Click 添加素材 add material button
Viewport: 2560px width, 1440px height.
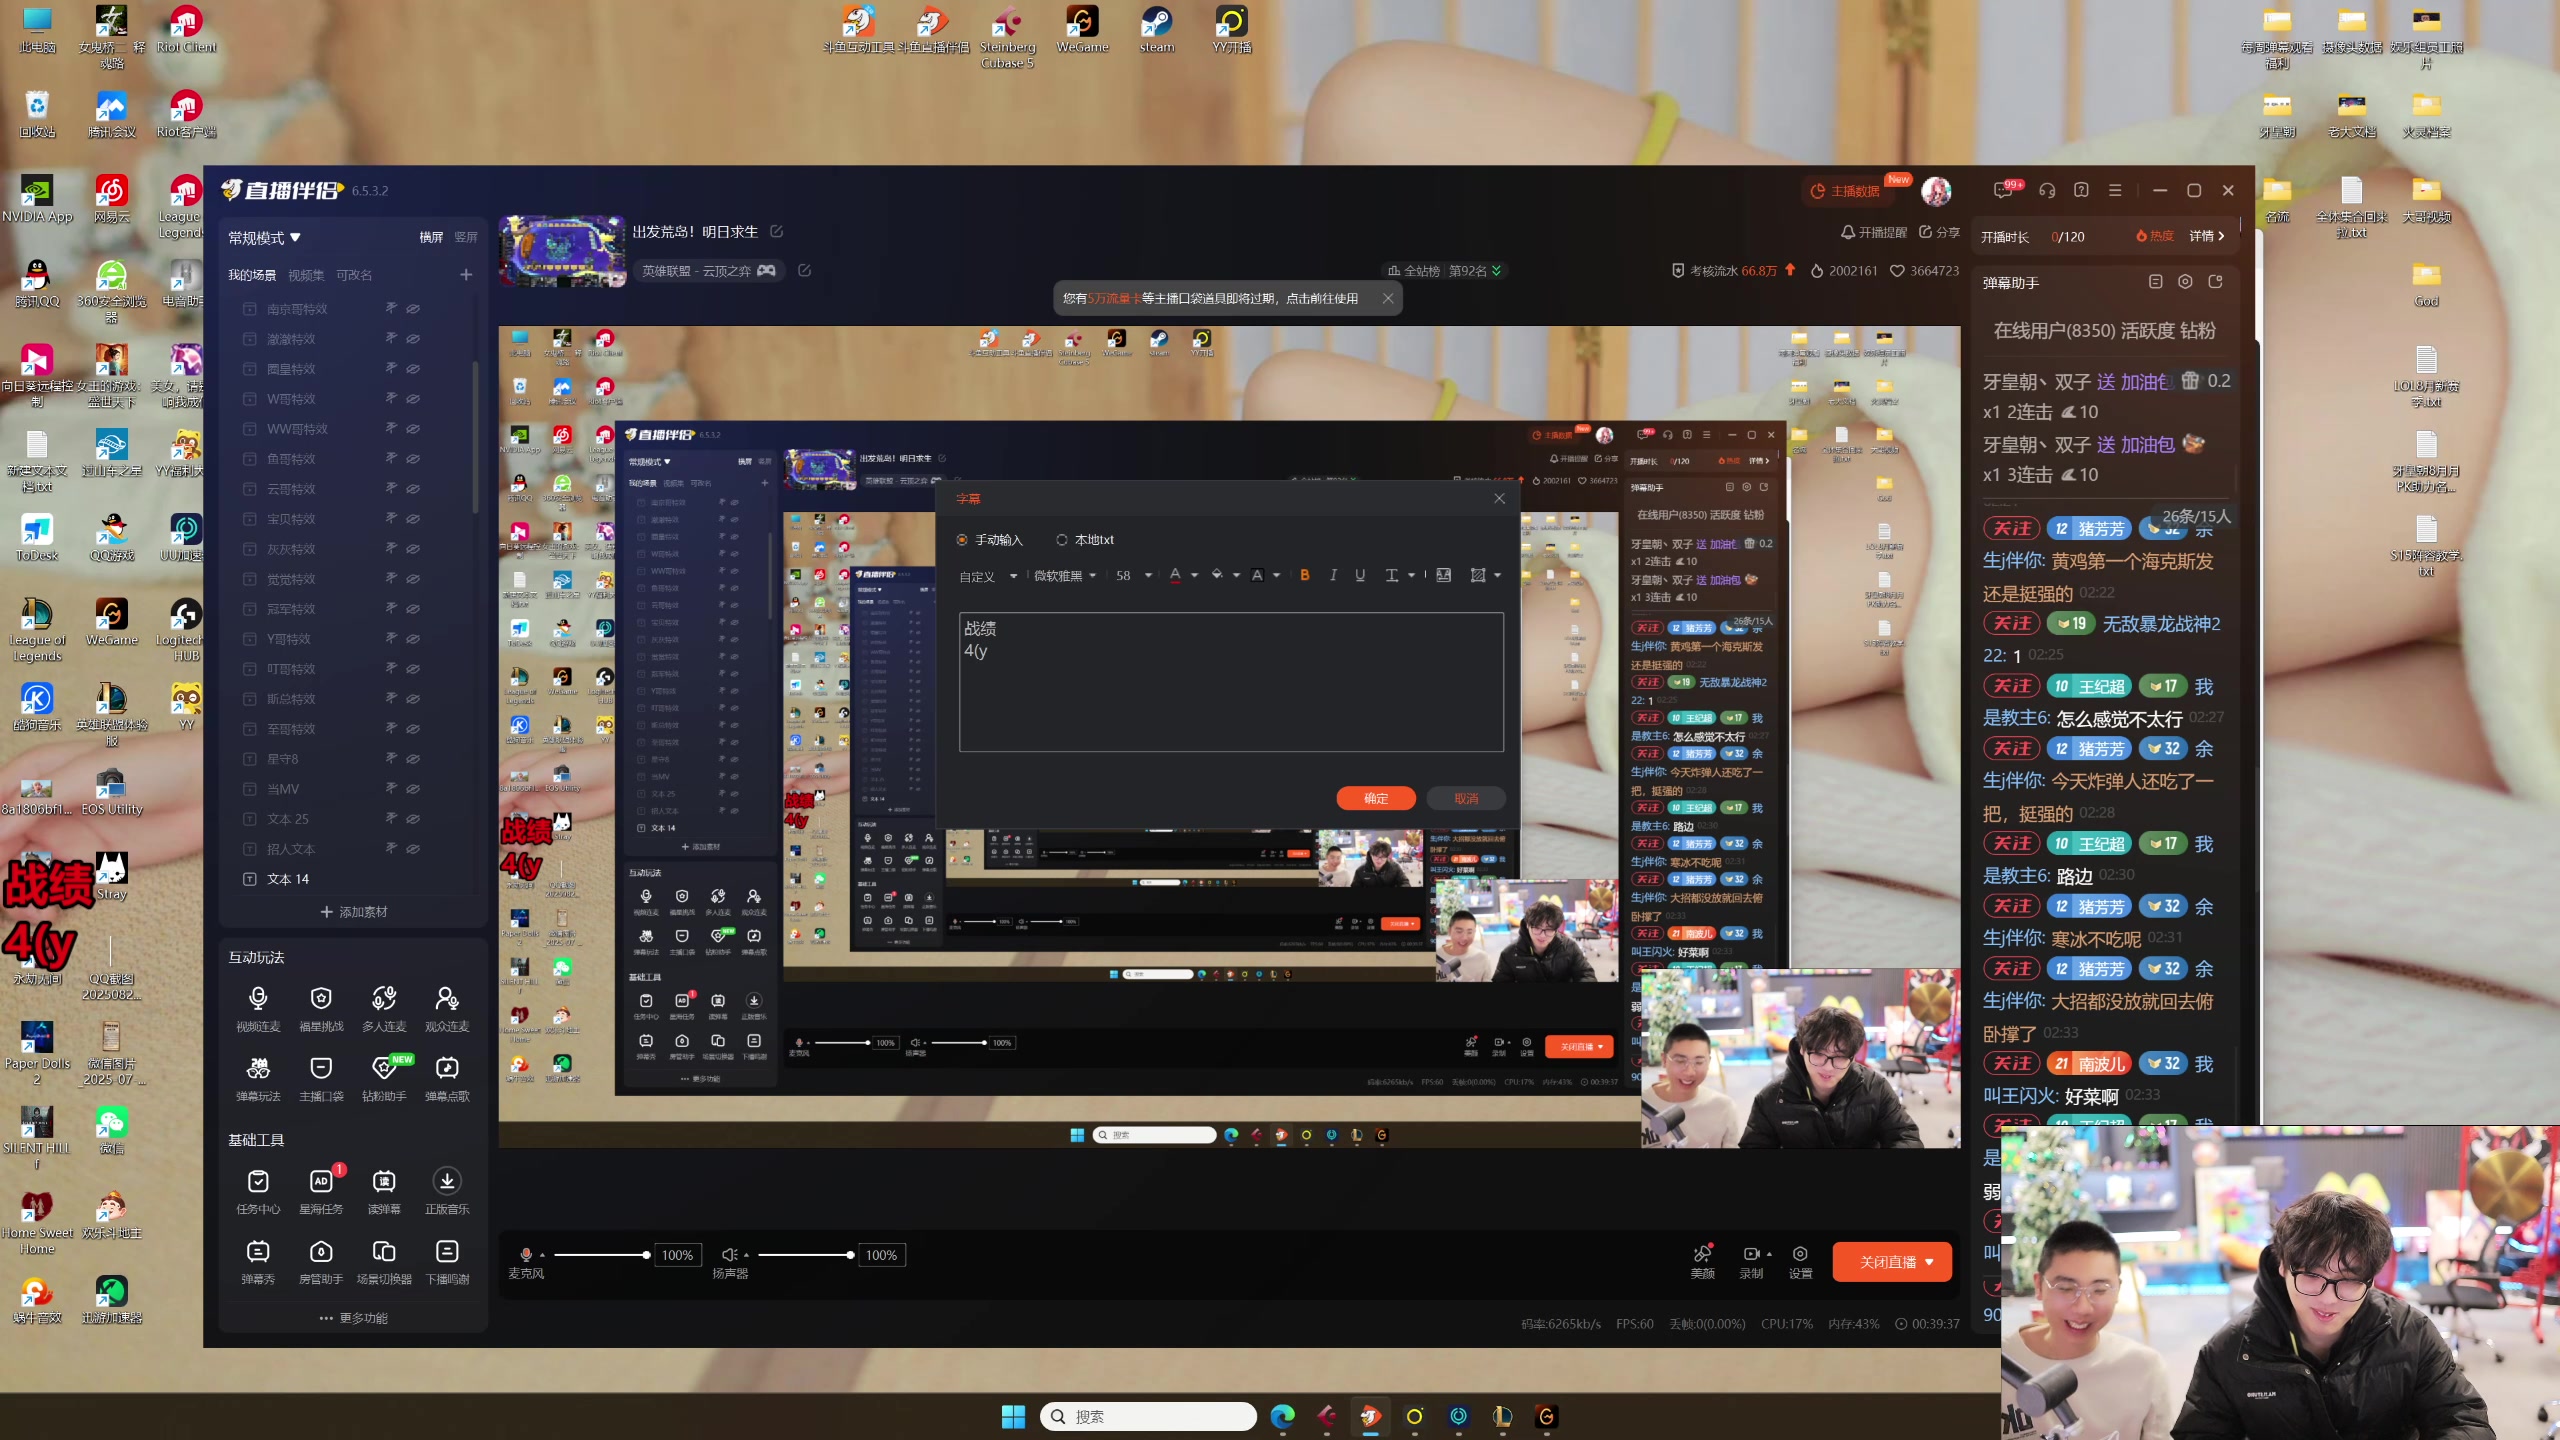pyautogui.click(x=354, y=912)
